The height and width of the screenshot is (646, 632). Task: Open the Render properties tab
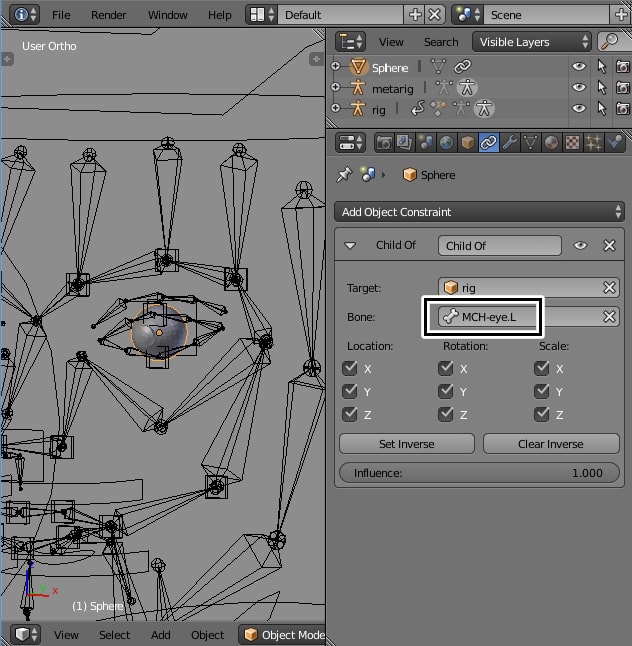384,143
